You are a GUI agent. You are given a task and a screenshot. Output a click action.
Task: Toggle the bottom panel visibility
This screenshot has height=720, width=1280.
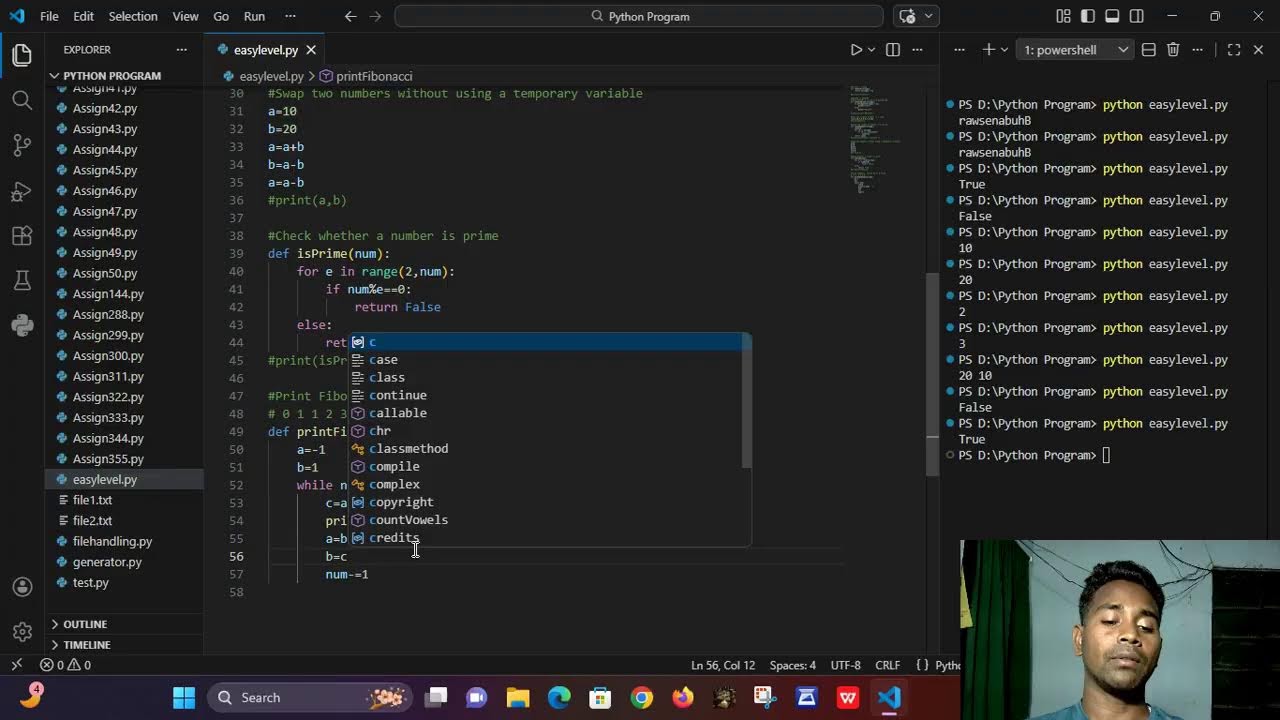pos(1112,16)
